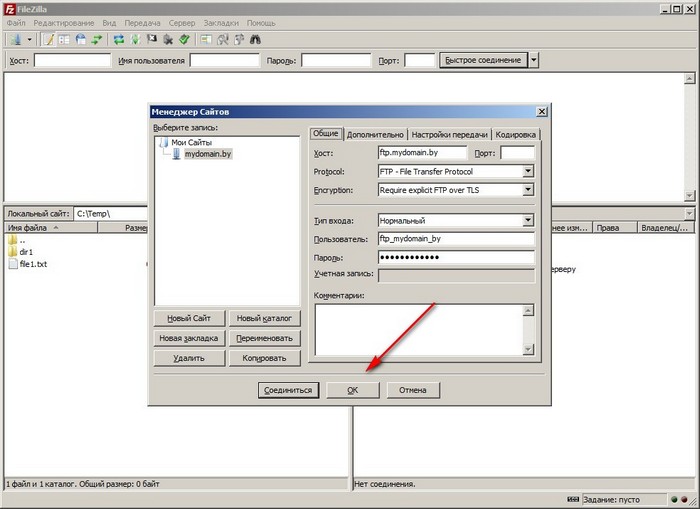Screen dimensions: 700x509
Task: Toggle directory comparison icon
Action: (x=222, y=40)
